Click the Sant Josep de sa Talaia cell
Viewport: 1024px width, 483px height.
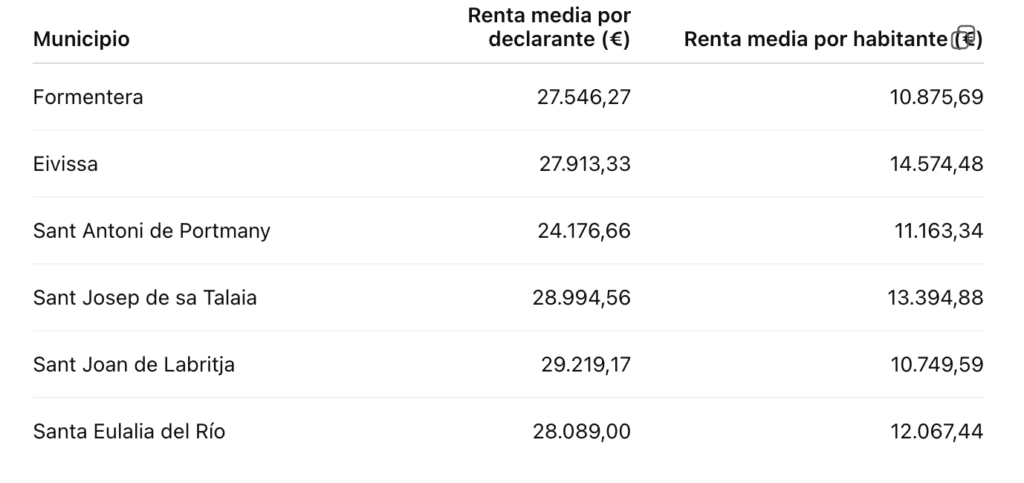point(145,298)
